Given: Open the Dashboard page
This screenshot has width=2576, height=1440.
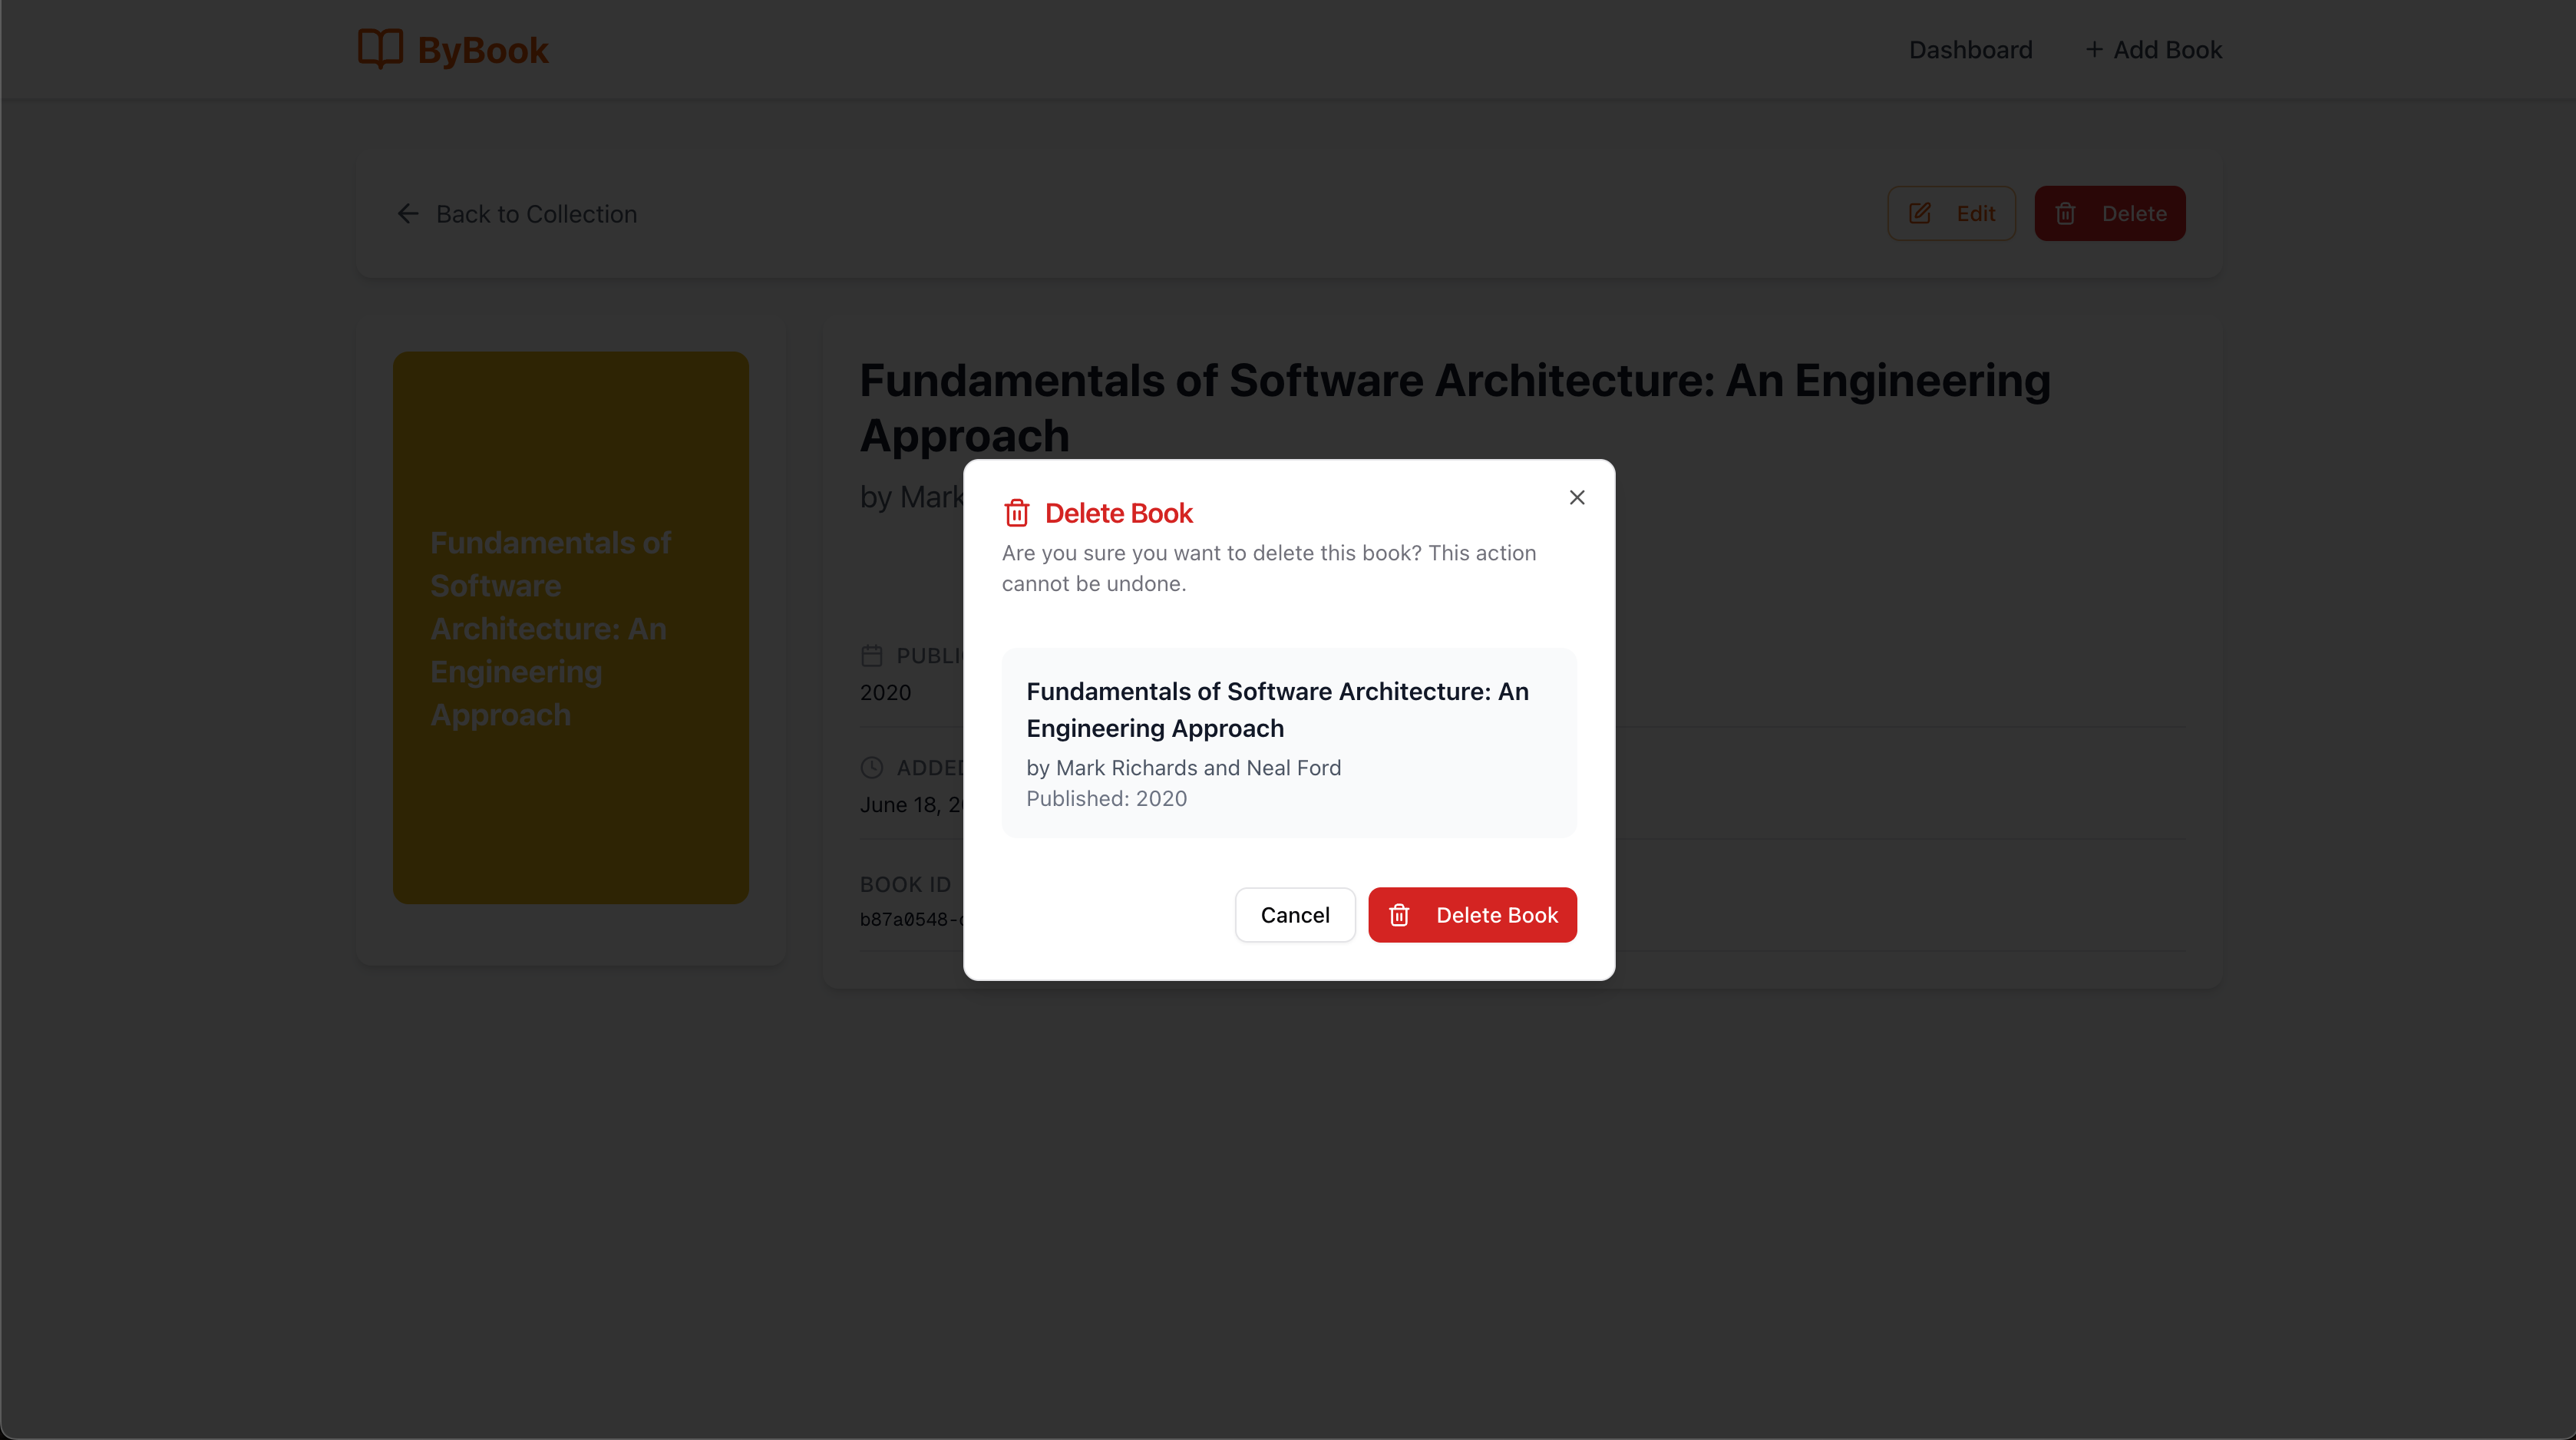Looking at the screenshot, I should pos(1970,50).
